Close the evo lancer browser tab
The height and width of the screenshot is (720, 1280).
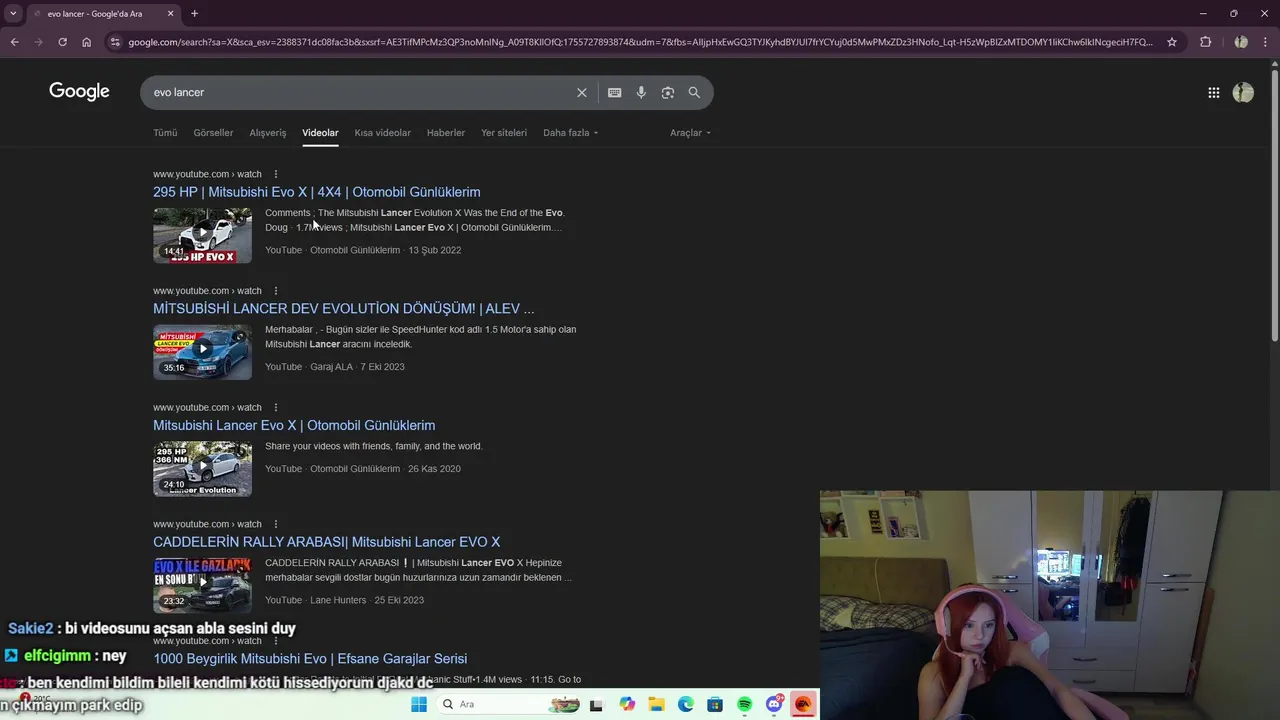point(170,13)
